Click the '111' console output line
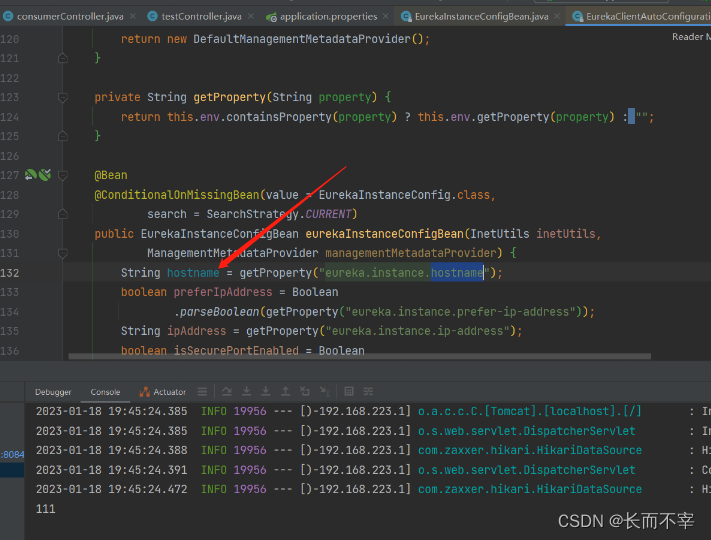The height and width of the screenshot is (540, 711). pos(45,509)
